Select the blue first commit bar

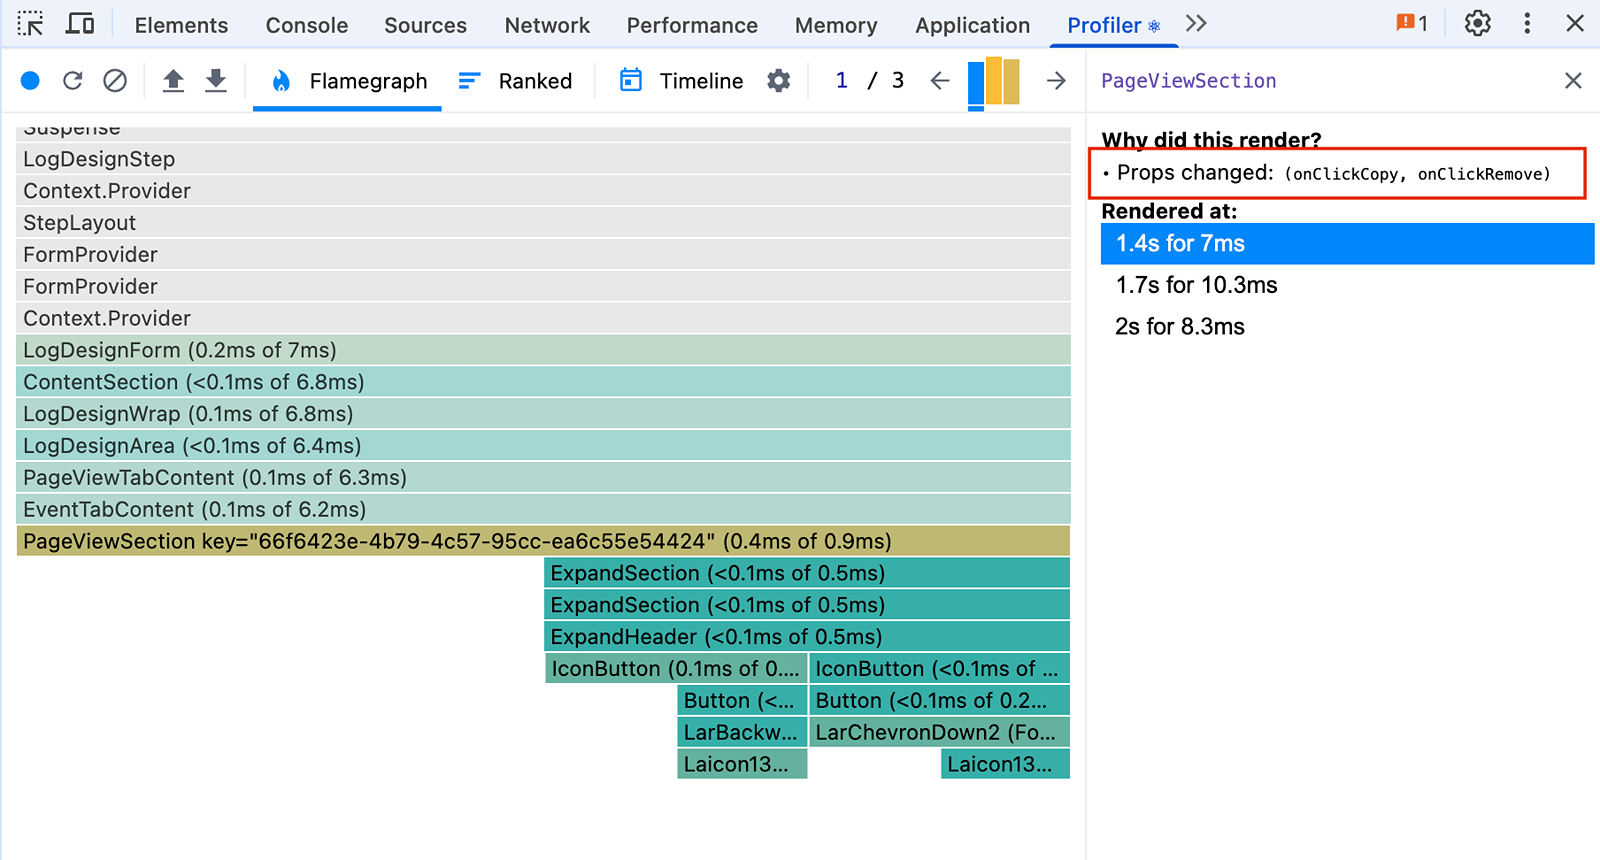pyautogui.click(x=976, y=82)
